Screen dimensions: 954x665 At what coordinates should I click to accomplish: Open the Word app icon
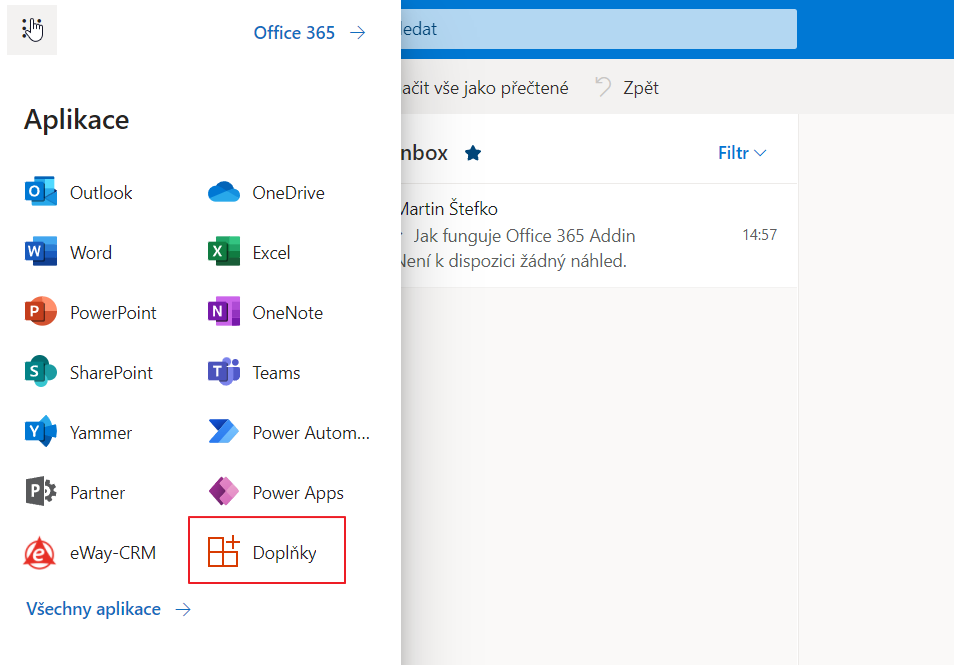(41, 251)
